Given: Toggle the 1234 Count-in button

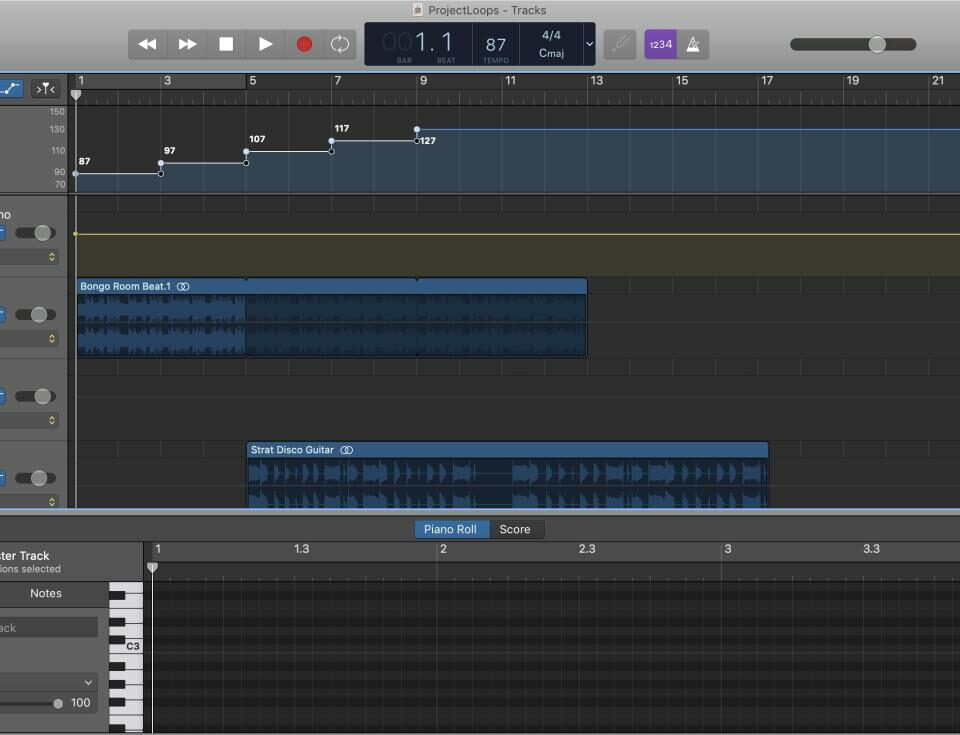Looking at the screenshot, I should click(x=660, y=44).
